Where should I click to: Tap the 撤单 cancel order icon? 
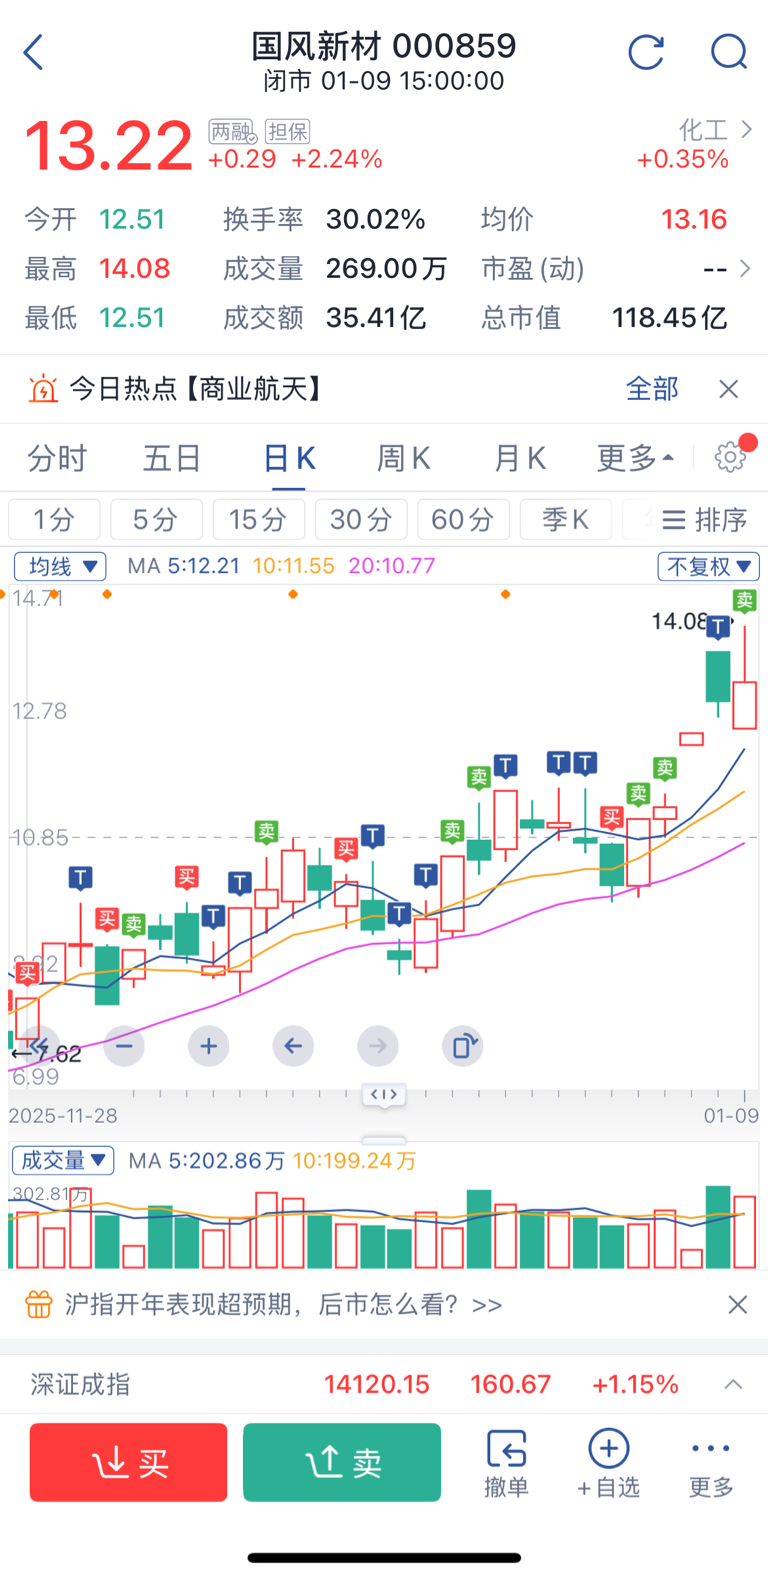click(506, 1462)
